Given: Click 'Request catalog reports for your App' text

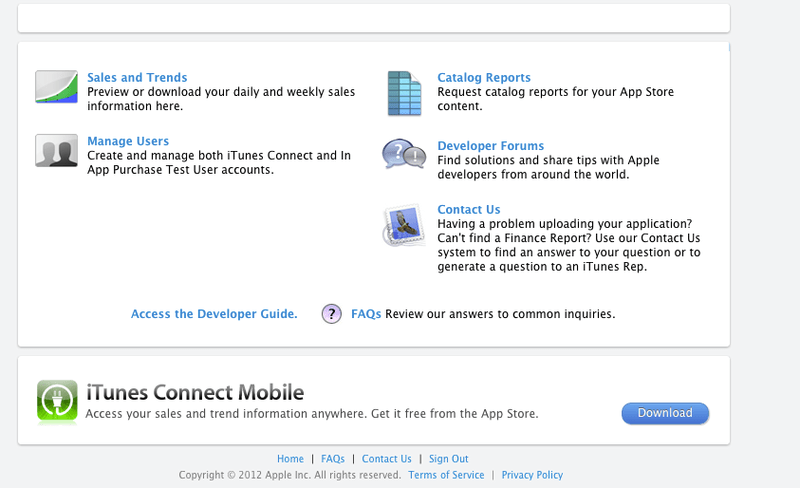Looking at the screenshot, I should click(x=556, y=99).
